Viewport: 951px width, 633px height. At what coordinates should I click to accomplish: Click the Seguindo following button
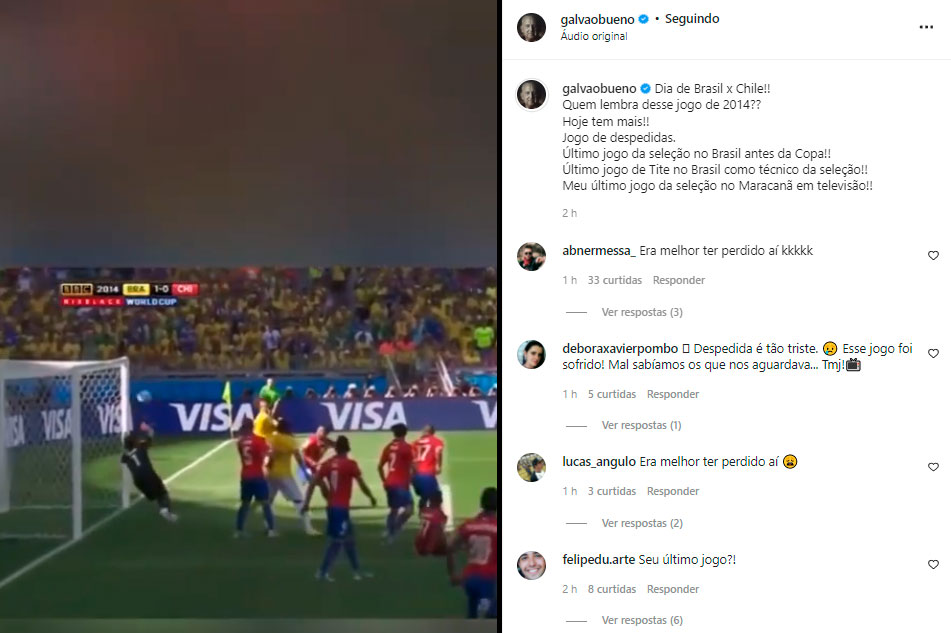pyautogui.click(x=692, y=19)
